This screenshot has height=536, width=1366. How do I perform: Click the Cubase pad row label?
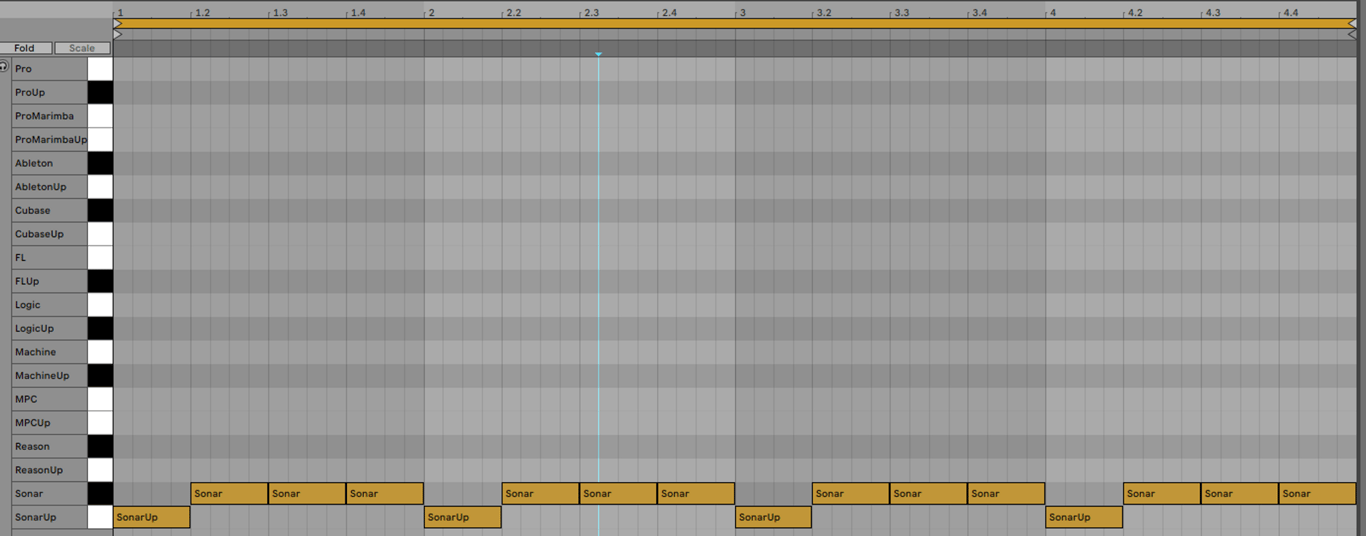(49, 210)
